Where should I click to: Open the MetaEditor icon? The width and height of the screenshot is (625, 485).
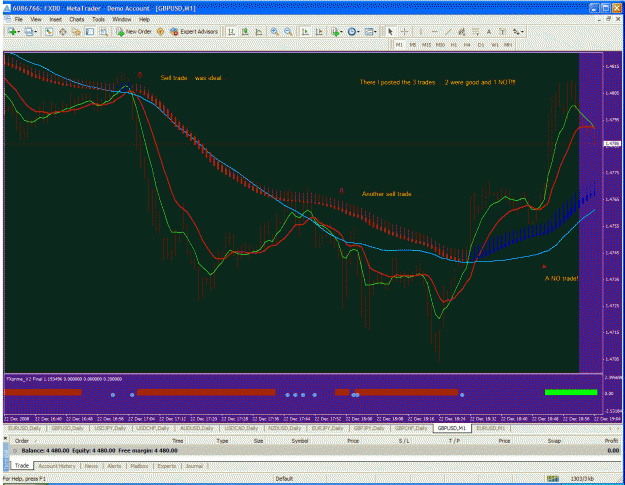tap(161, 32)
